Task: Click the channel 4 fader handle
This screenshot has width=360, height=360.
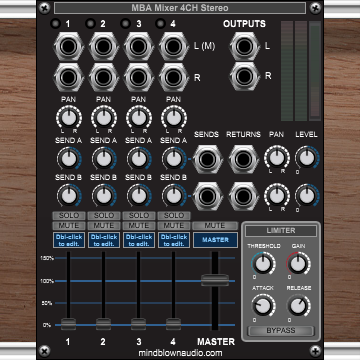Action: tap(174, 324)
